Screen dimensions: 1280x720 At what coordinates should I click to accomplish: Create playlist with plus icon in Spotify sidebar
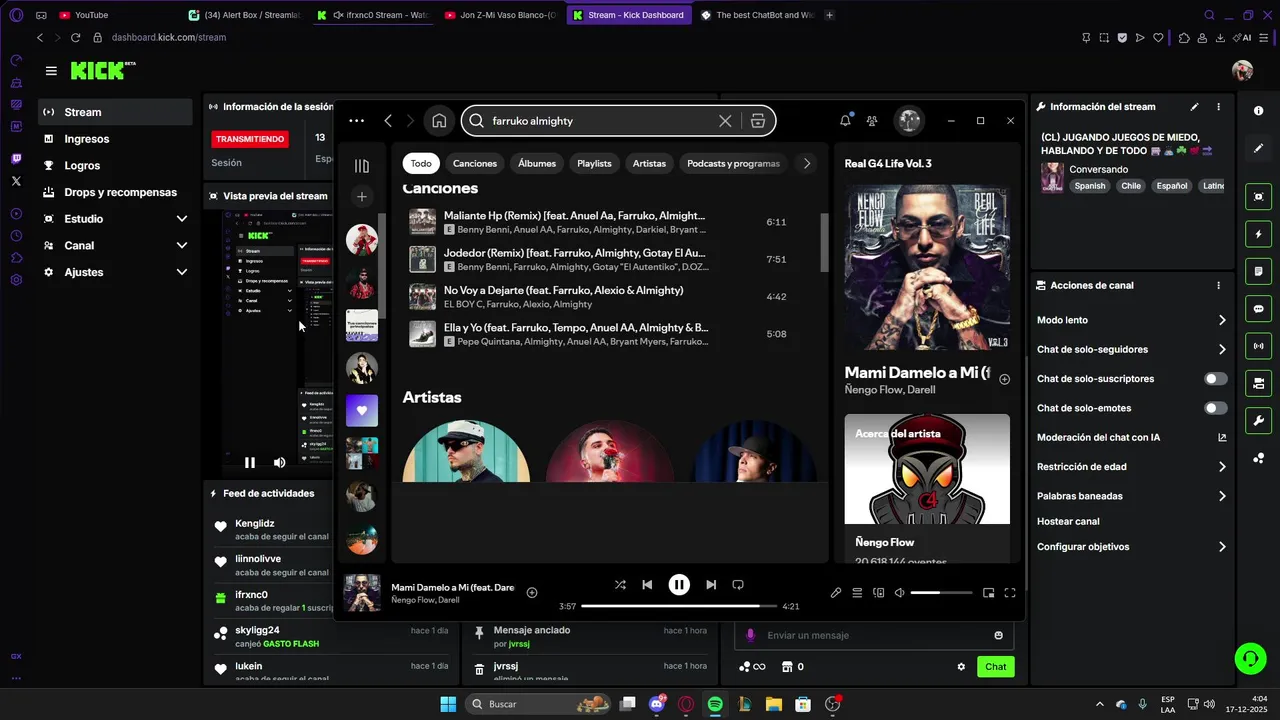[x=362, y=196]
